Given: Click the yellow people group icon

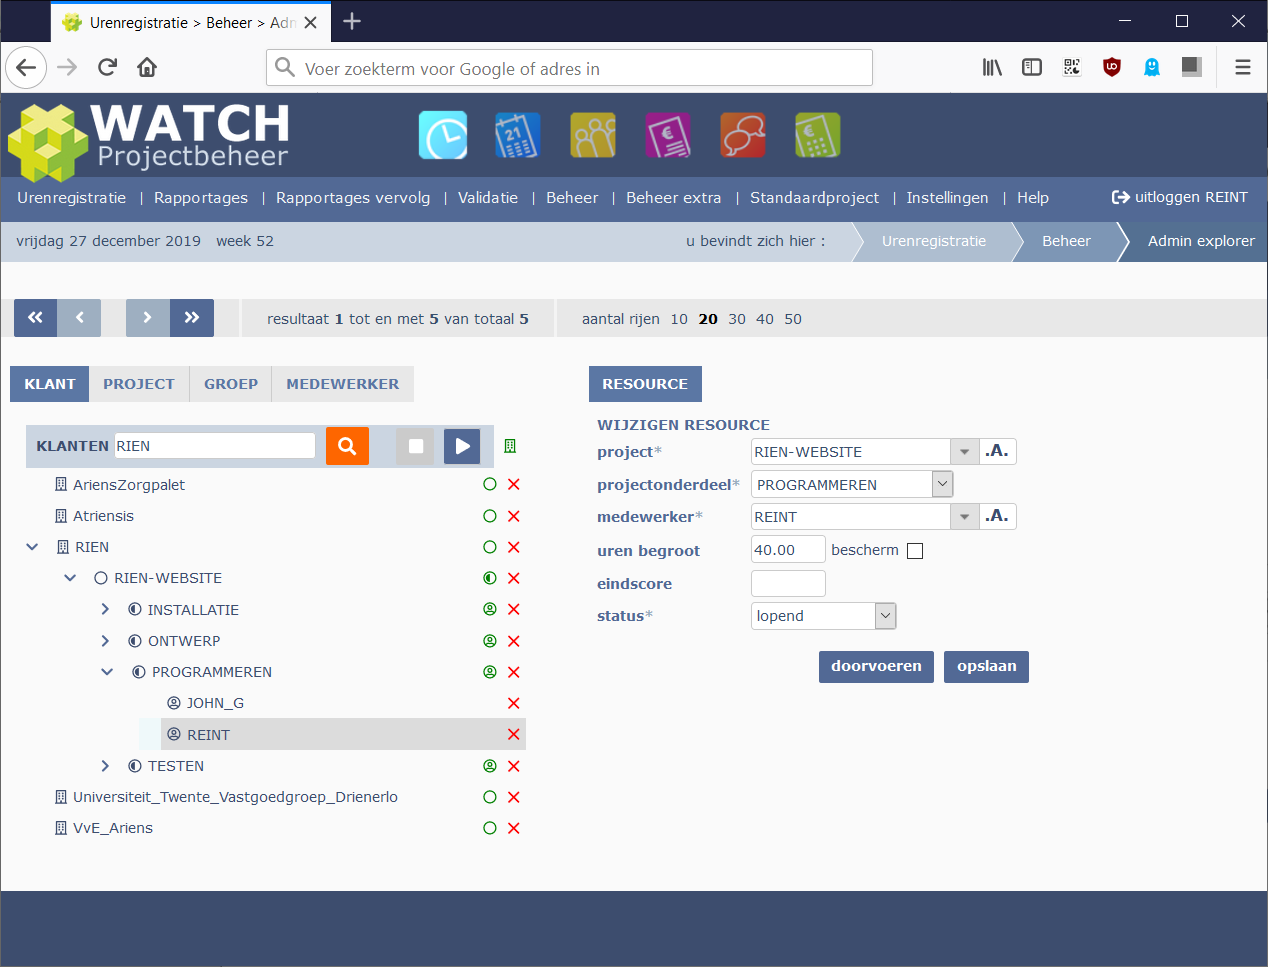Looking at the screenshot, I should point(593,135).
